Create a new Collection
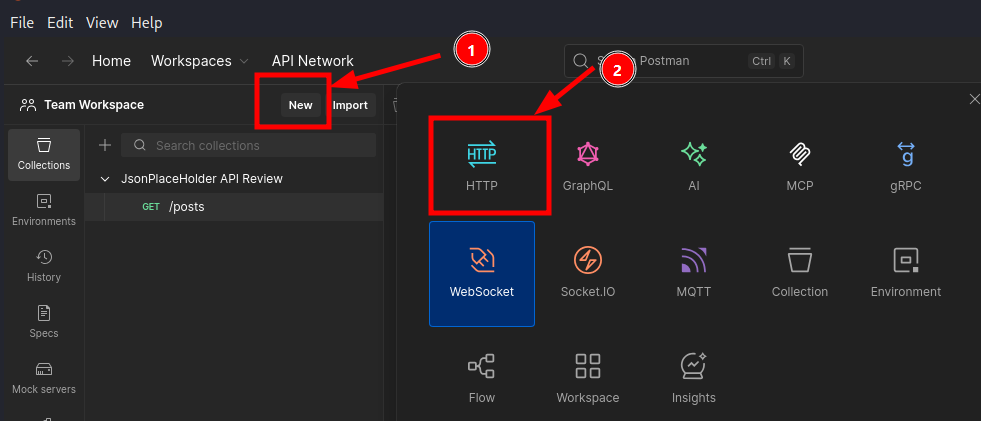Image resolution: width=981 pixels, height=421 pixels. [800, 274]
